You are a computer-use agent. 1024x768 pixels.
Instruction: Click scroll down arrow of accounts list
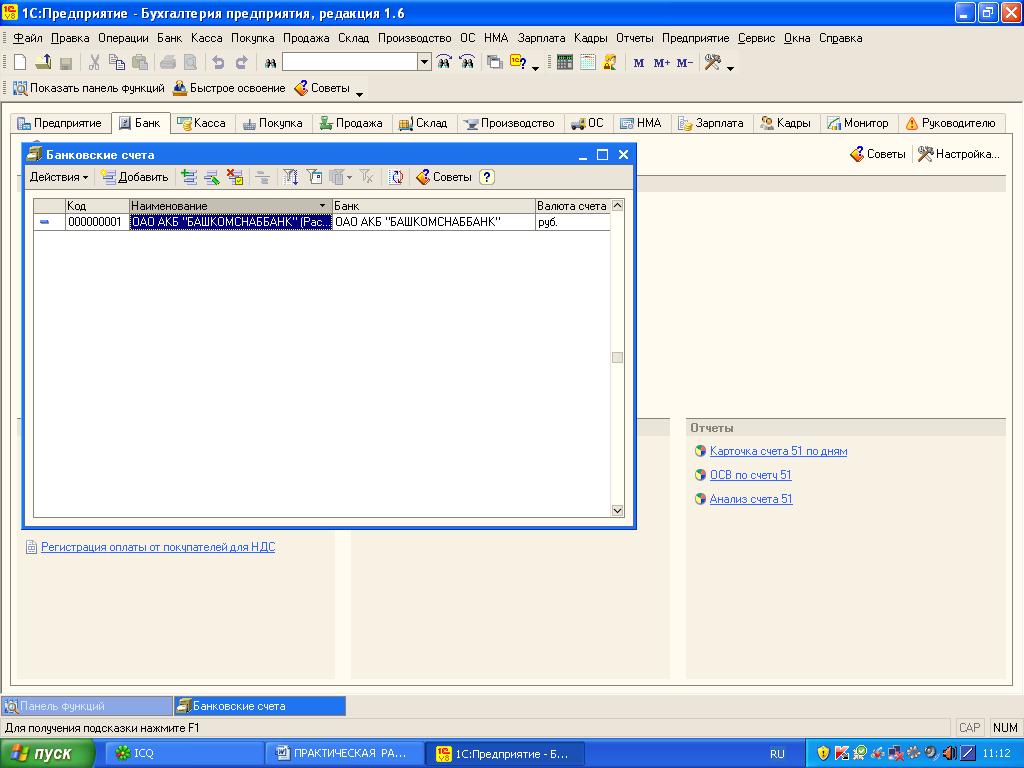point(617,511)
